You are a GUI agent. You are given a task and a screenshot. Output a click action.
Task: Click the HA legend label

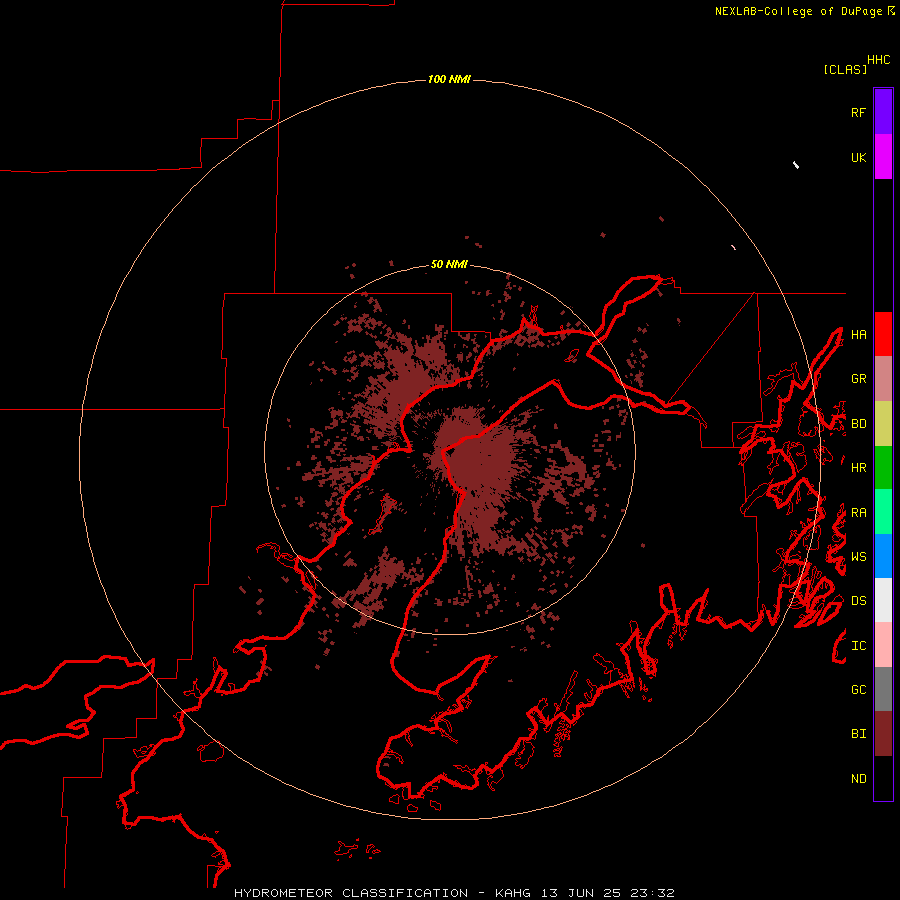coord(858,334)
